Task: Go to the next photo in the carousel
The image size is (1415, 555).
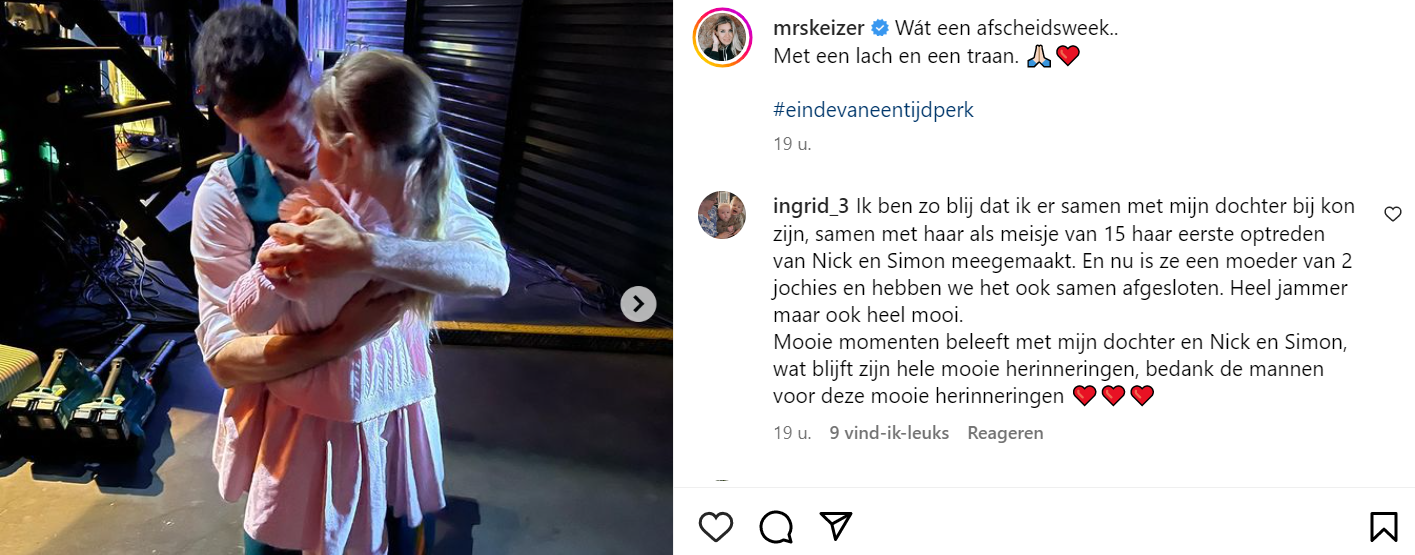Action: pyautogui.click(x=638, y=303)
